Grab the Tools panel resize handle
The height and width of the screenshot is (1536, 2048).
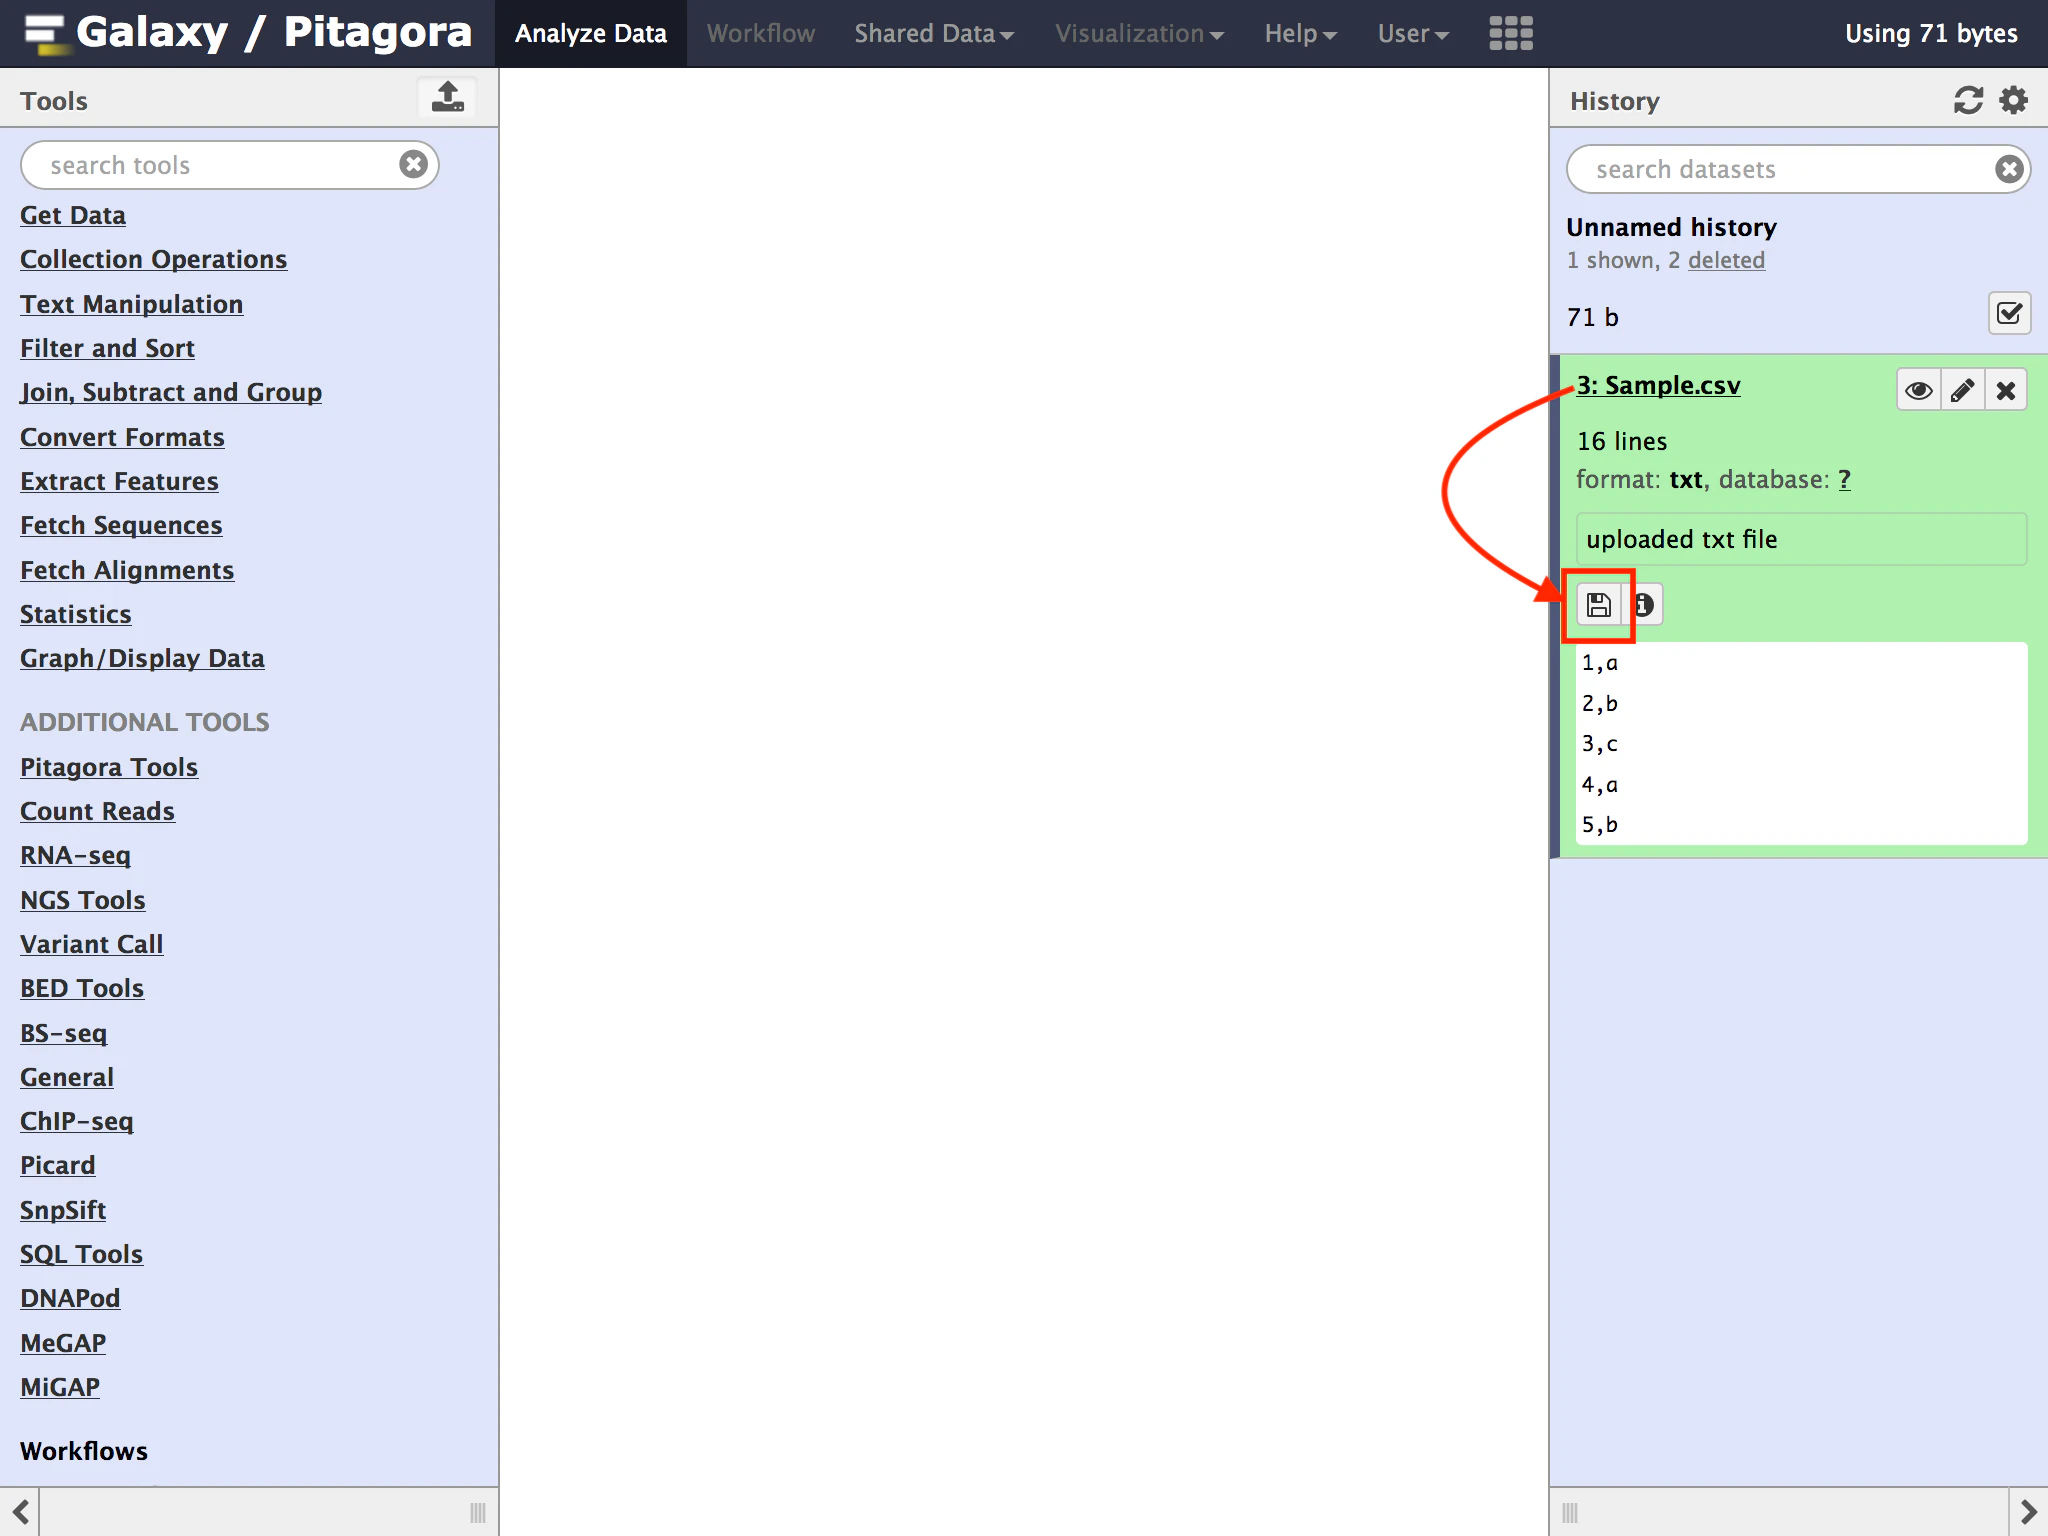(x=477, y=1513)
